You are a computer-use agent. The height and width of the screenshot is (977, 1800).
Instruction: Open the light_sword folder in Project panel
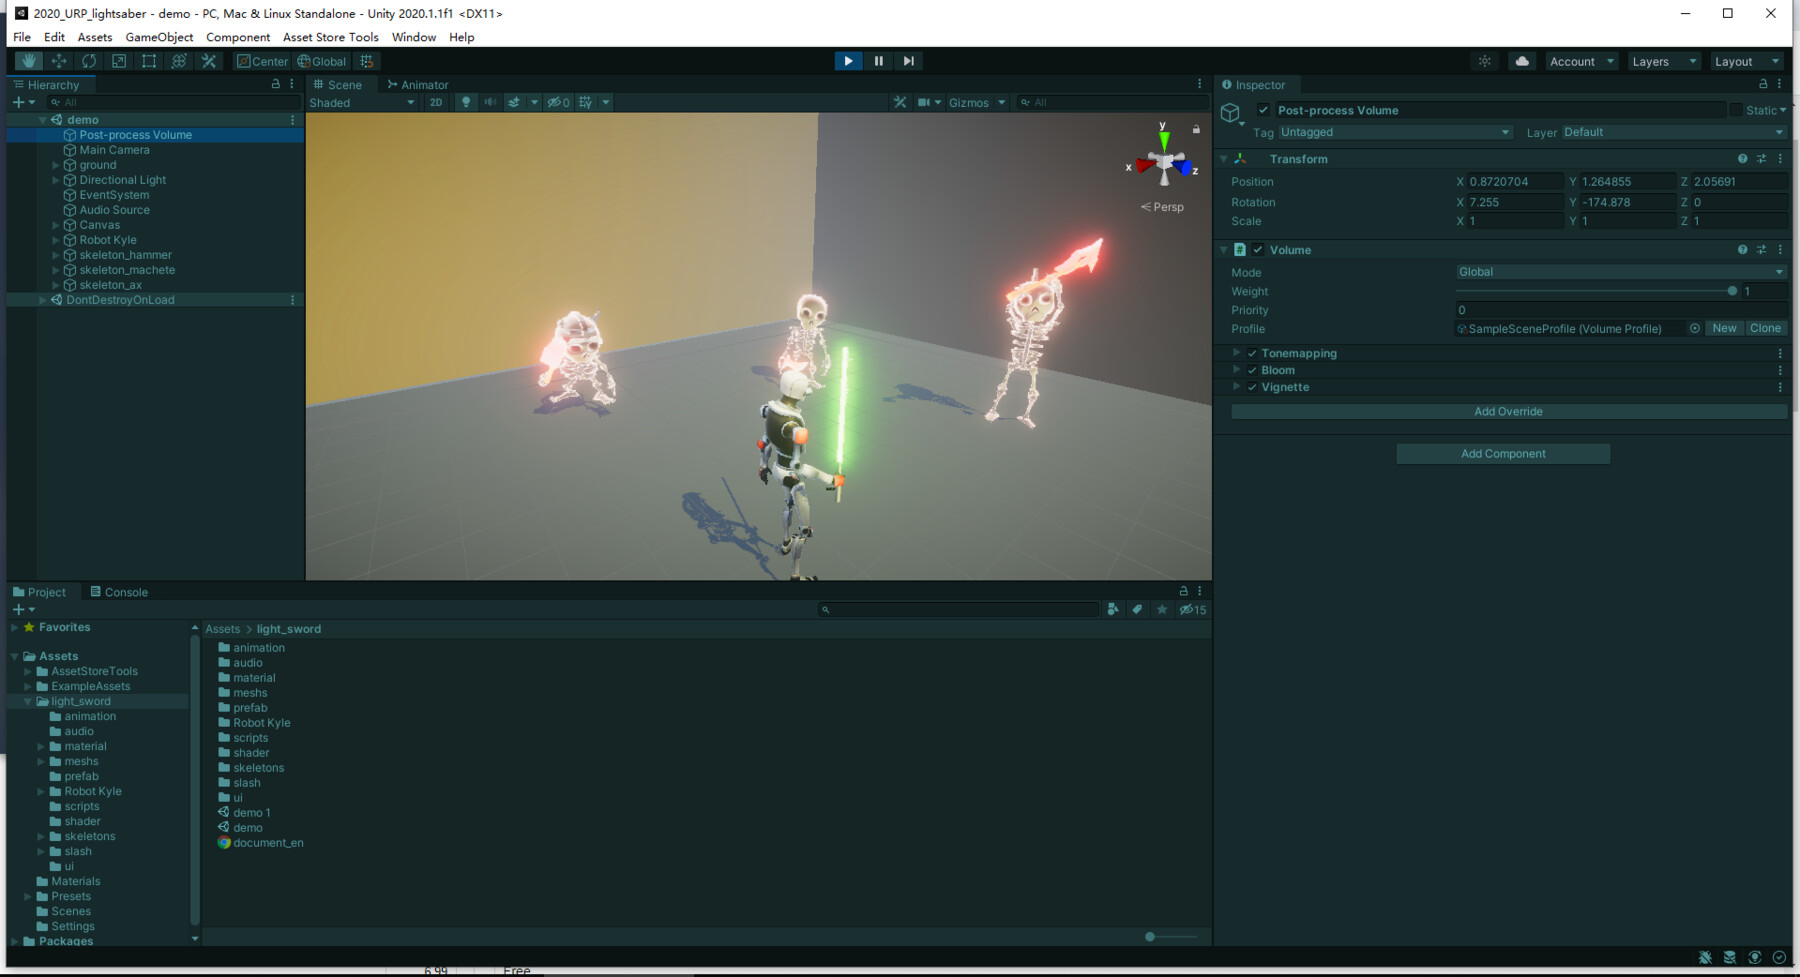point(79,701)
